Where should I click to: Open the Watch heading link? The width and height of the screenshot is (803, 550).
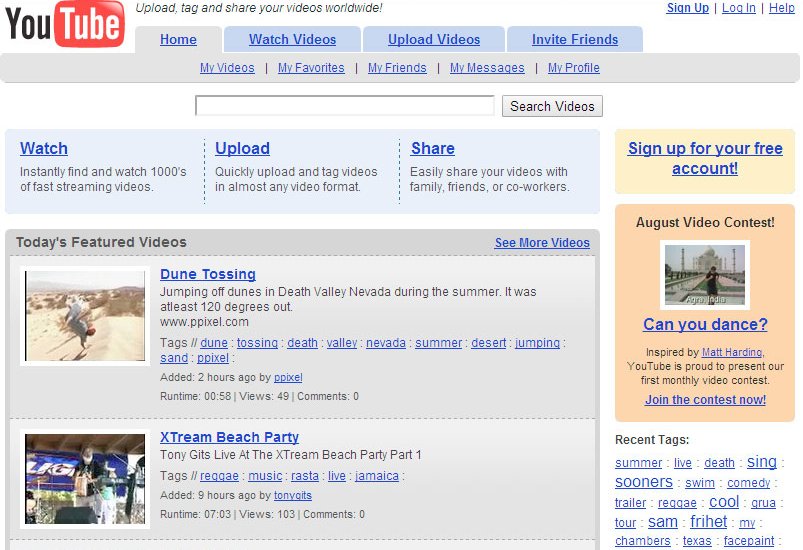point(44,148)
